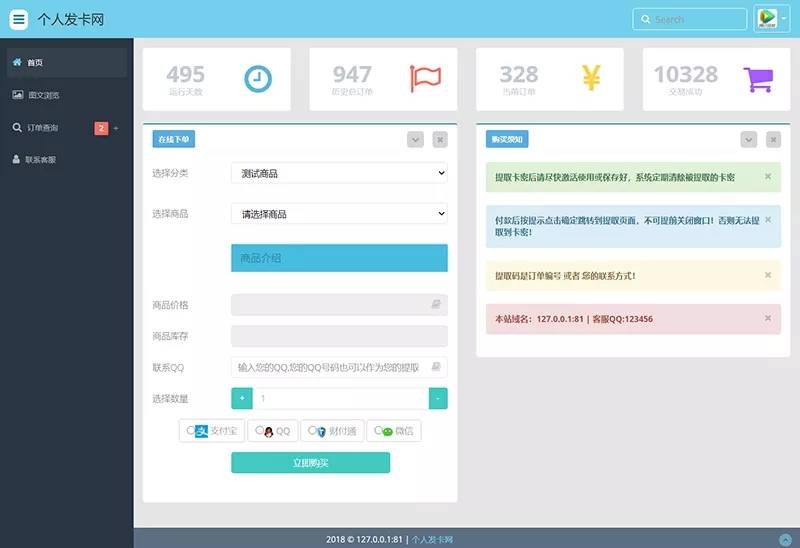Click the purple shopping cart icon
The height and width of the screenshot is (548, 800).
(x=759, y=78)
